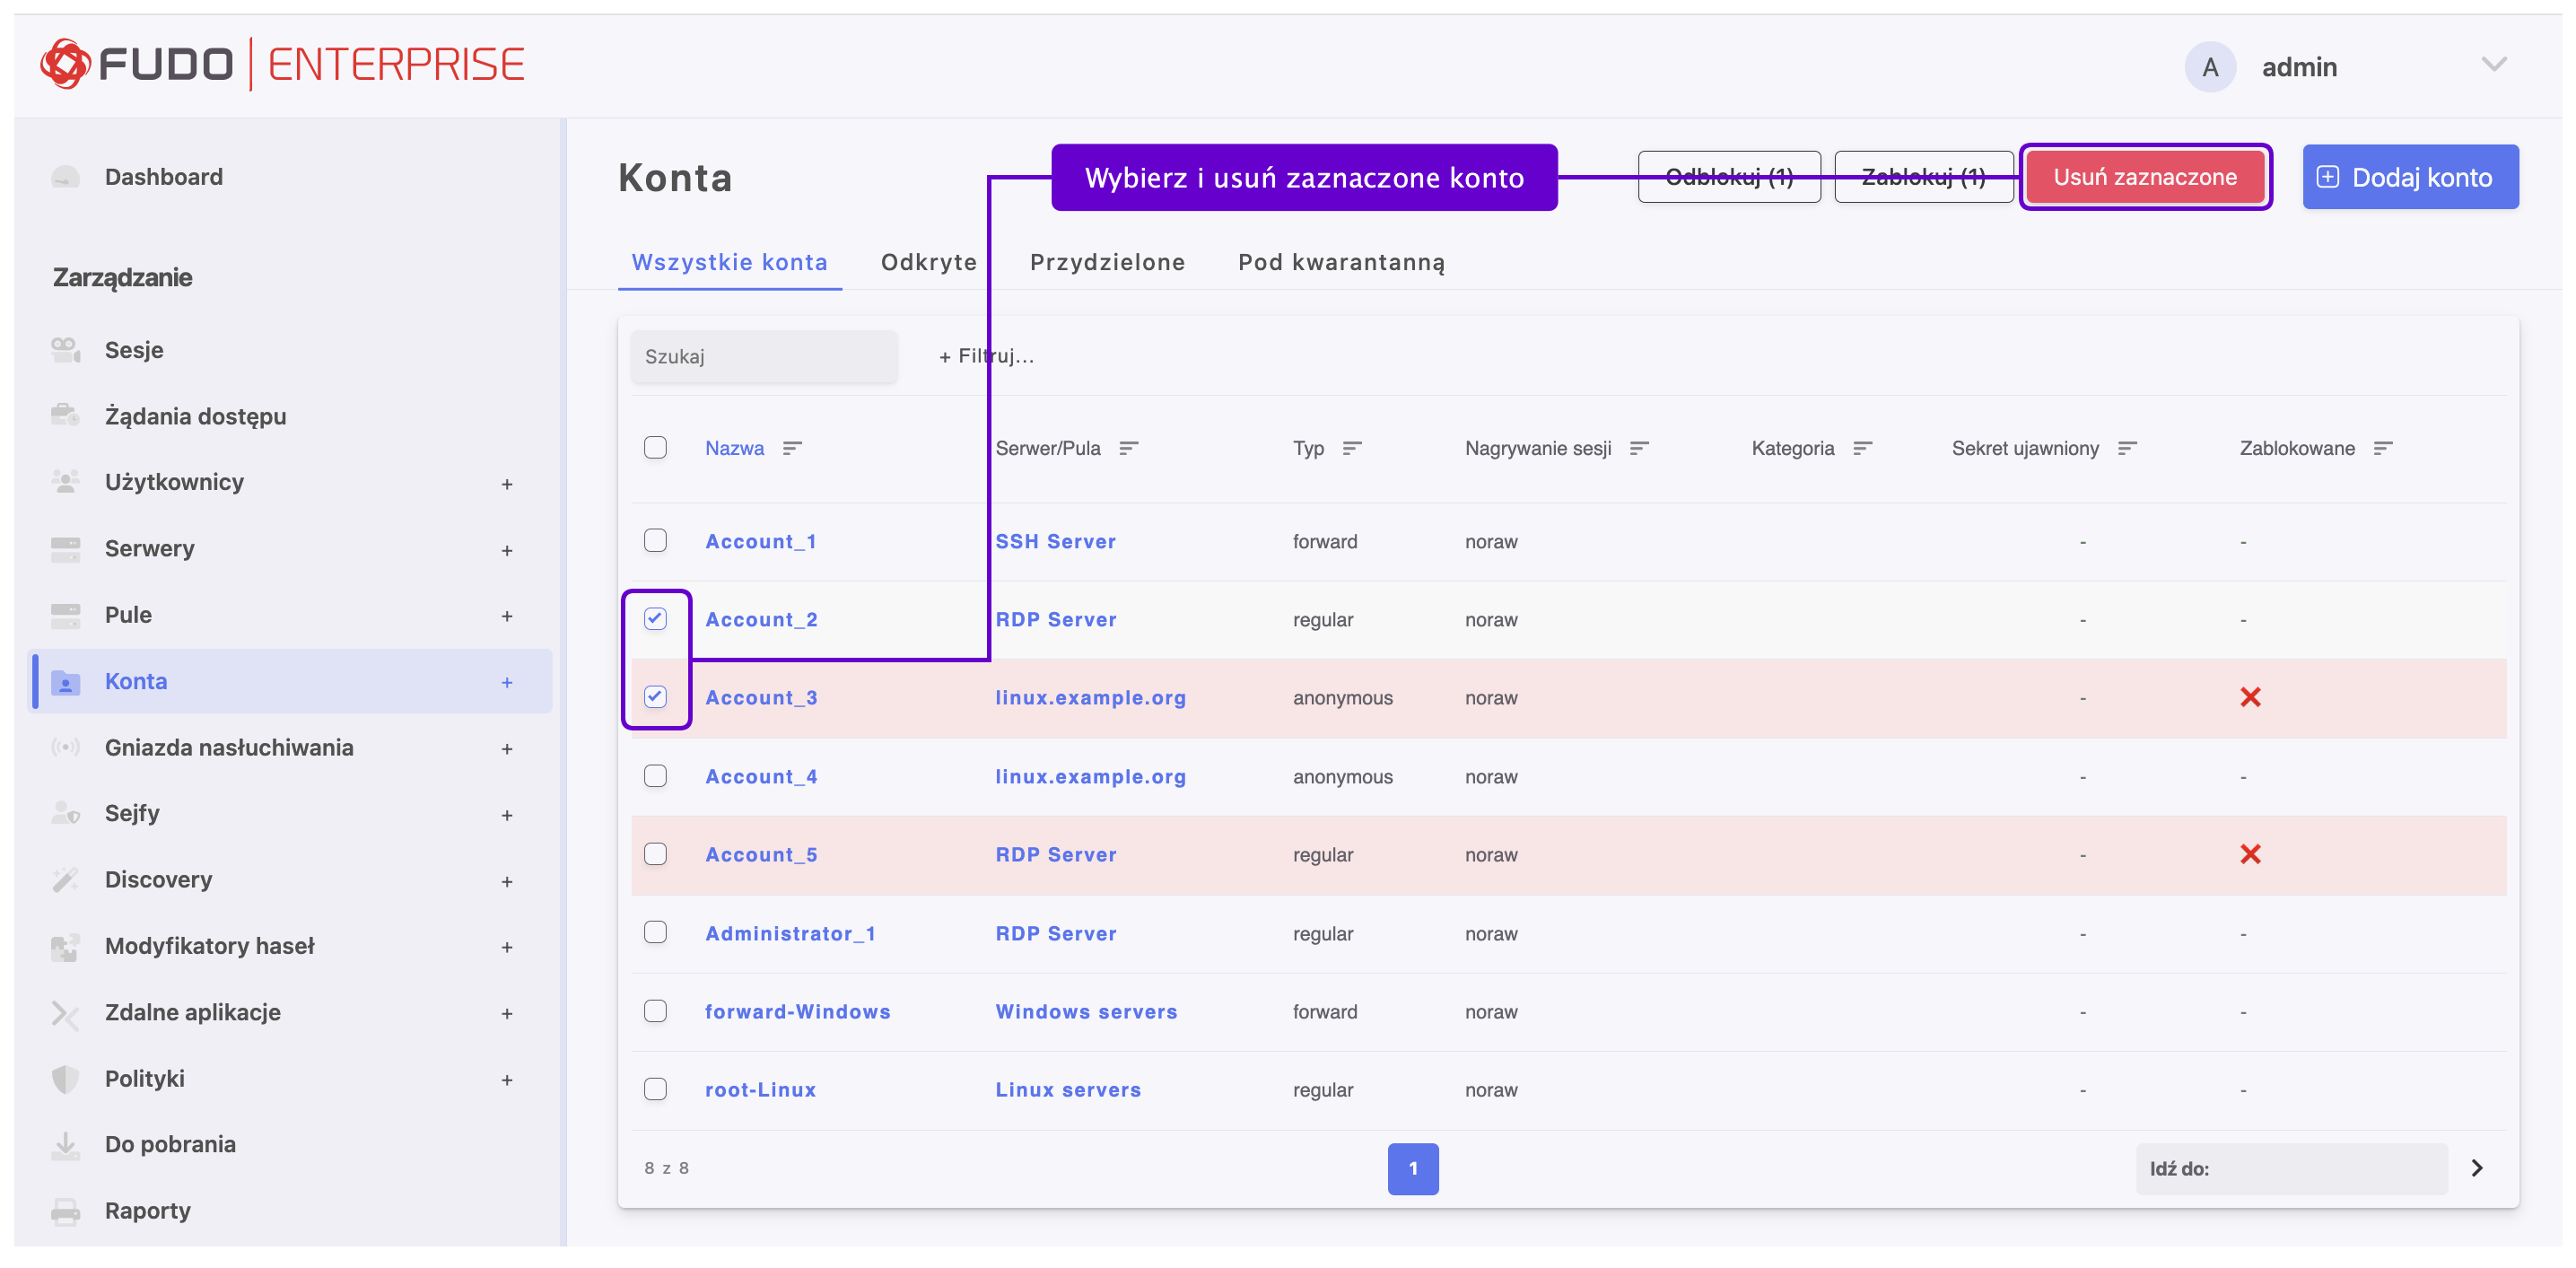Expand the Użytkownicy submenu plus
The image size is (2576, 1268).
click(x=507, y=484)
